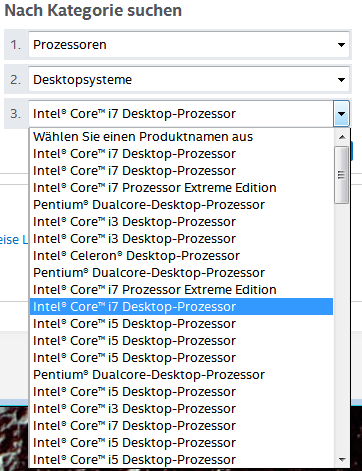Click the scrollbar up arrow in the list
The height and width of the screenshot is (471, 362).
click(342, 137)
